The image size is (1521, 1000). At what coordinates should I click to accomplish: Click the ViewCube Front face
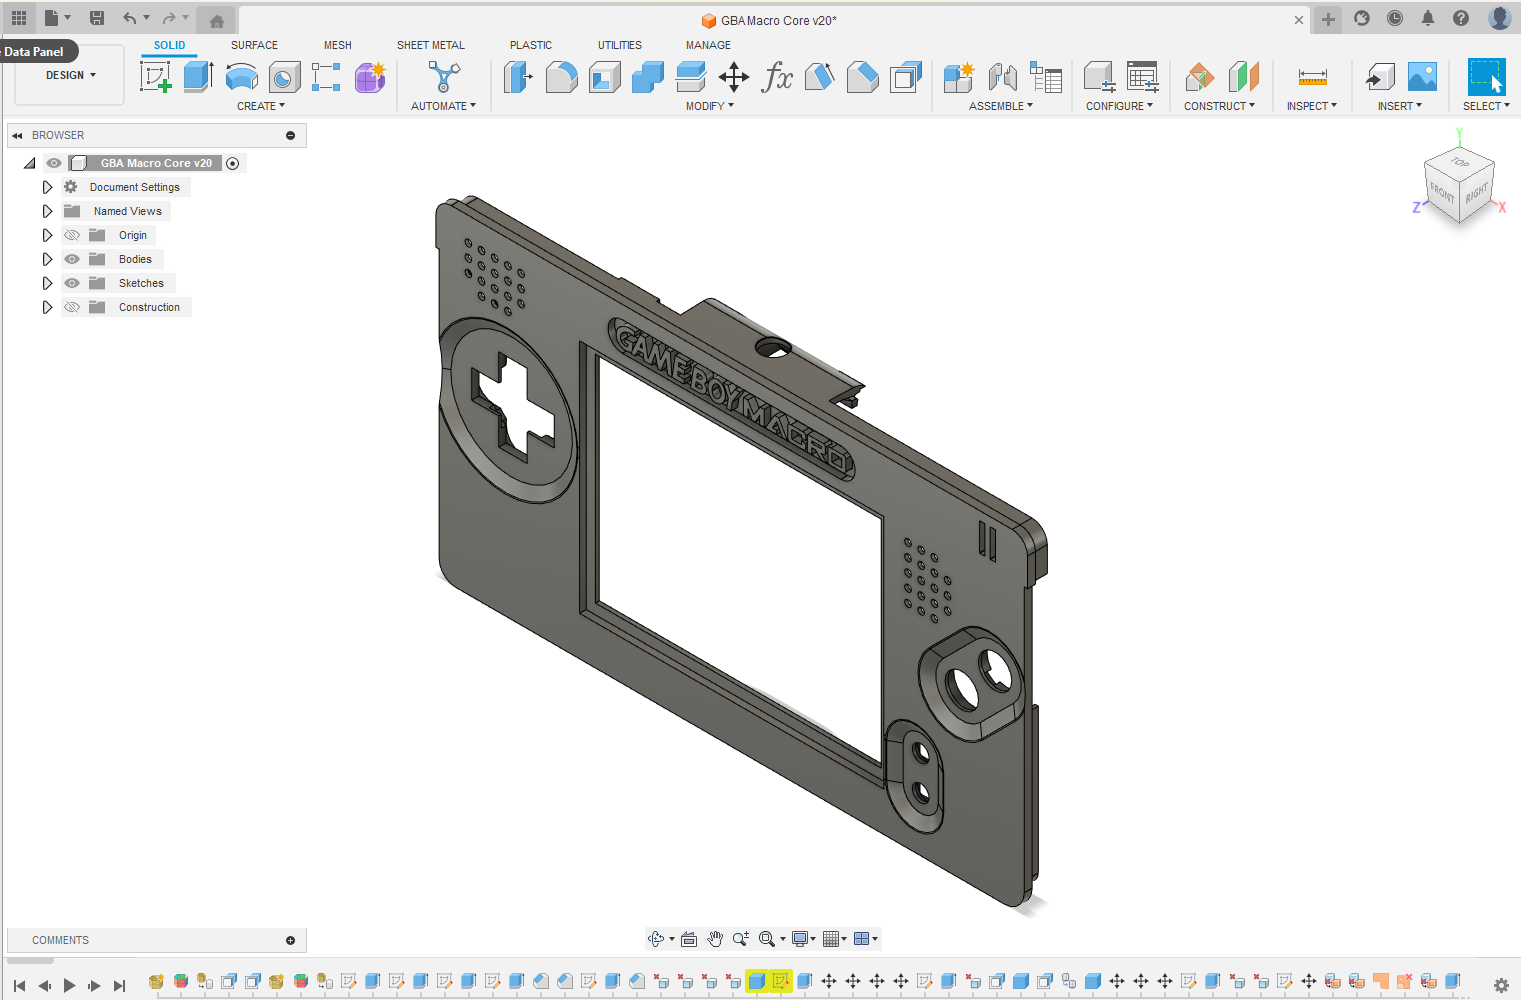click(1441, 192)
